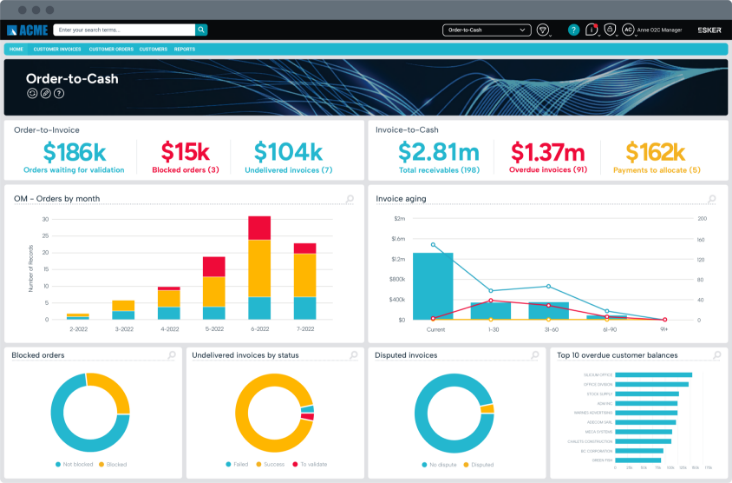
Task: Click the edit pencil icon under the Order-to-Cash title
Action: [45, 93]
